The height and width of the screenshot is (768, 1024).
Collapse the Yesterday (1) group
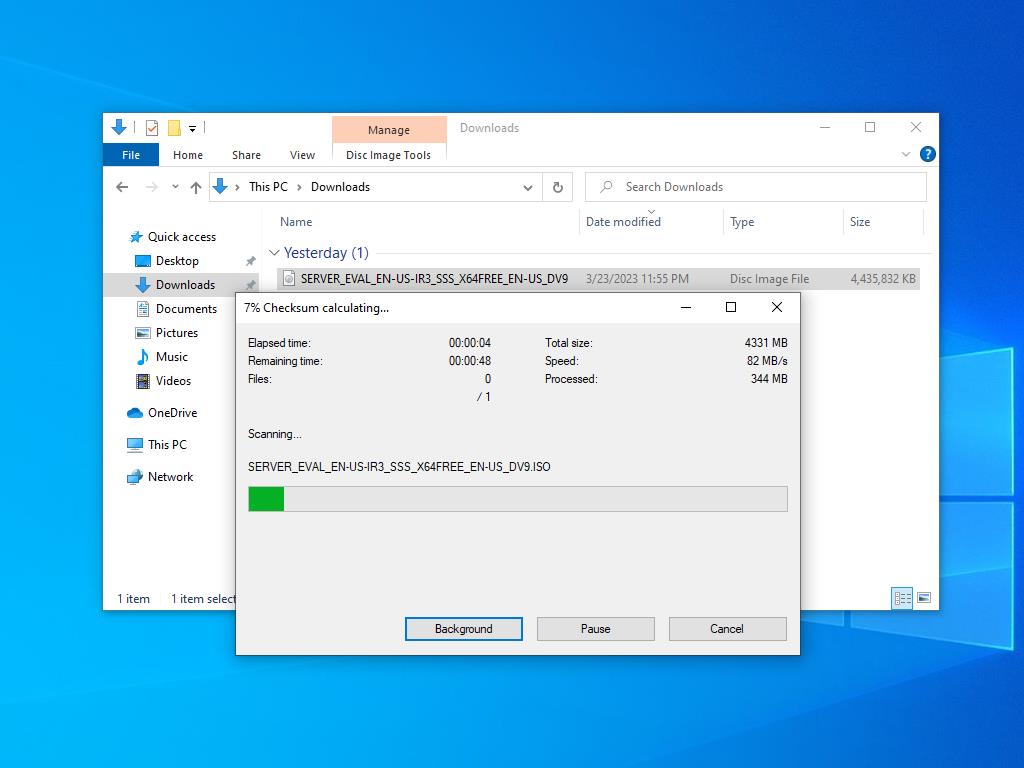(274, 253)
